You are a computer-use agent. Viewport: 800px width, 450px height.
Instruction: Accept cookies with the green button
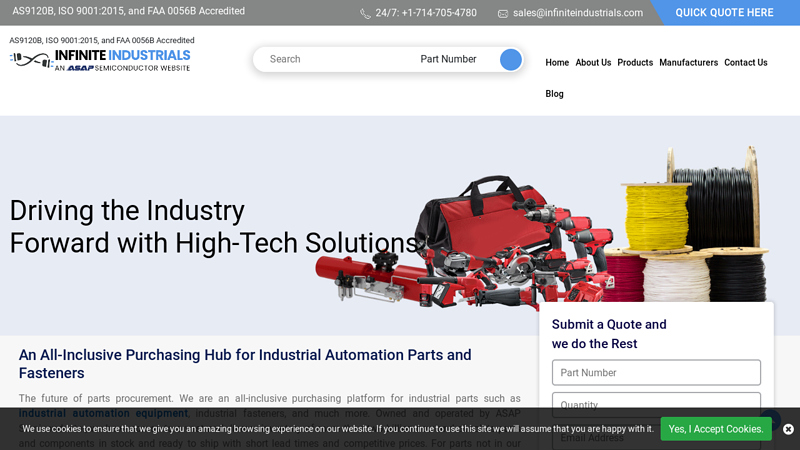pyautogui.click(x=716, y=429)
